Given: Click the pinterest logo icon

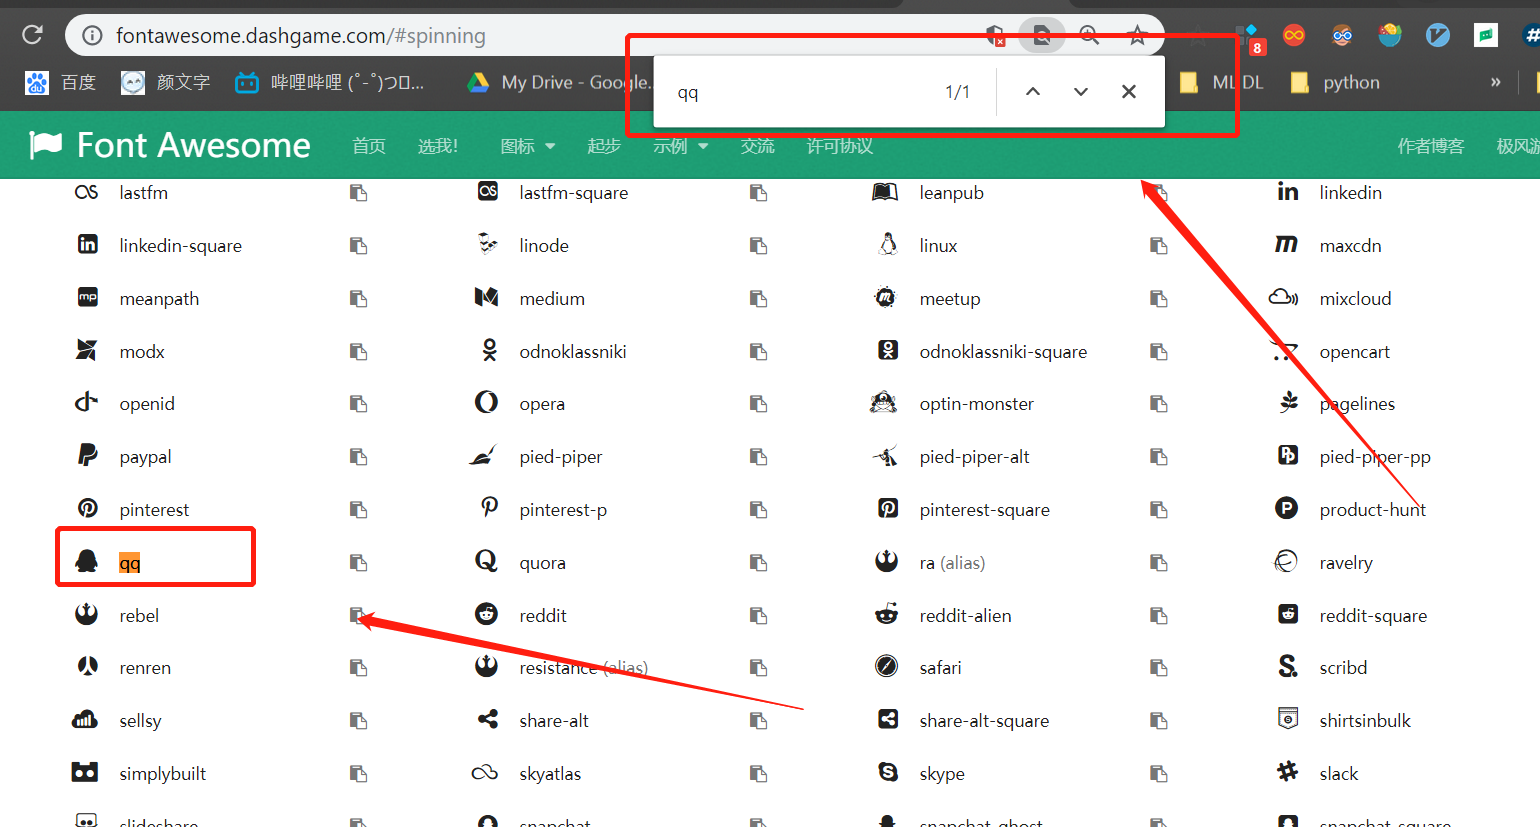Looking at the screenshot, I should coord(88,508).
